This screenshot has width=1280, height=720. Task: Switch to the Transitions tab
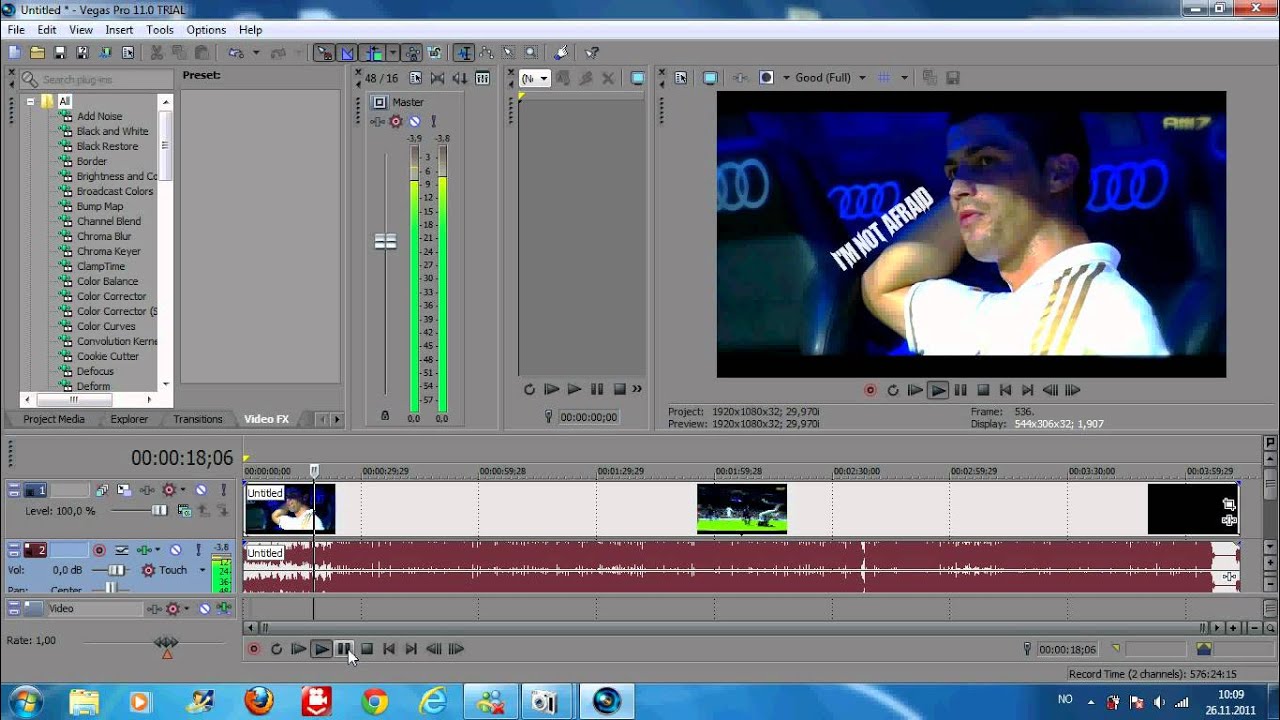point(198,419)
